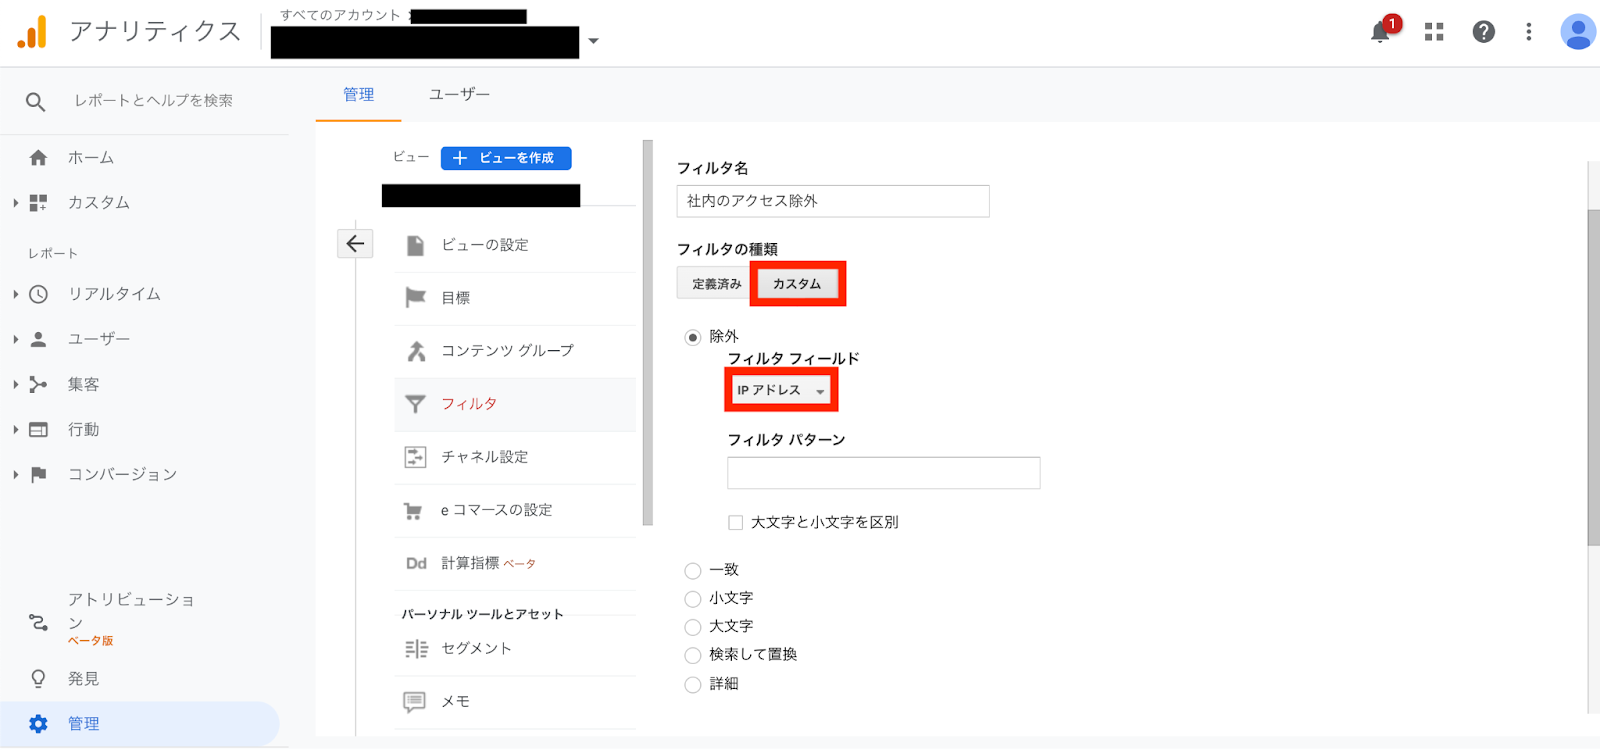The image size is (1600, 750).
Task: Open the フィルタ menu item
Action: (469, 404)
